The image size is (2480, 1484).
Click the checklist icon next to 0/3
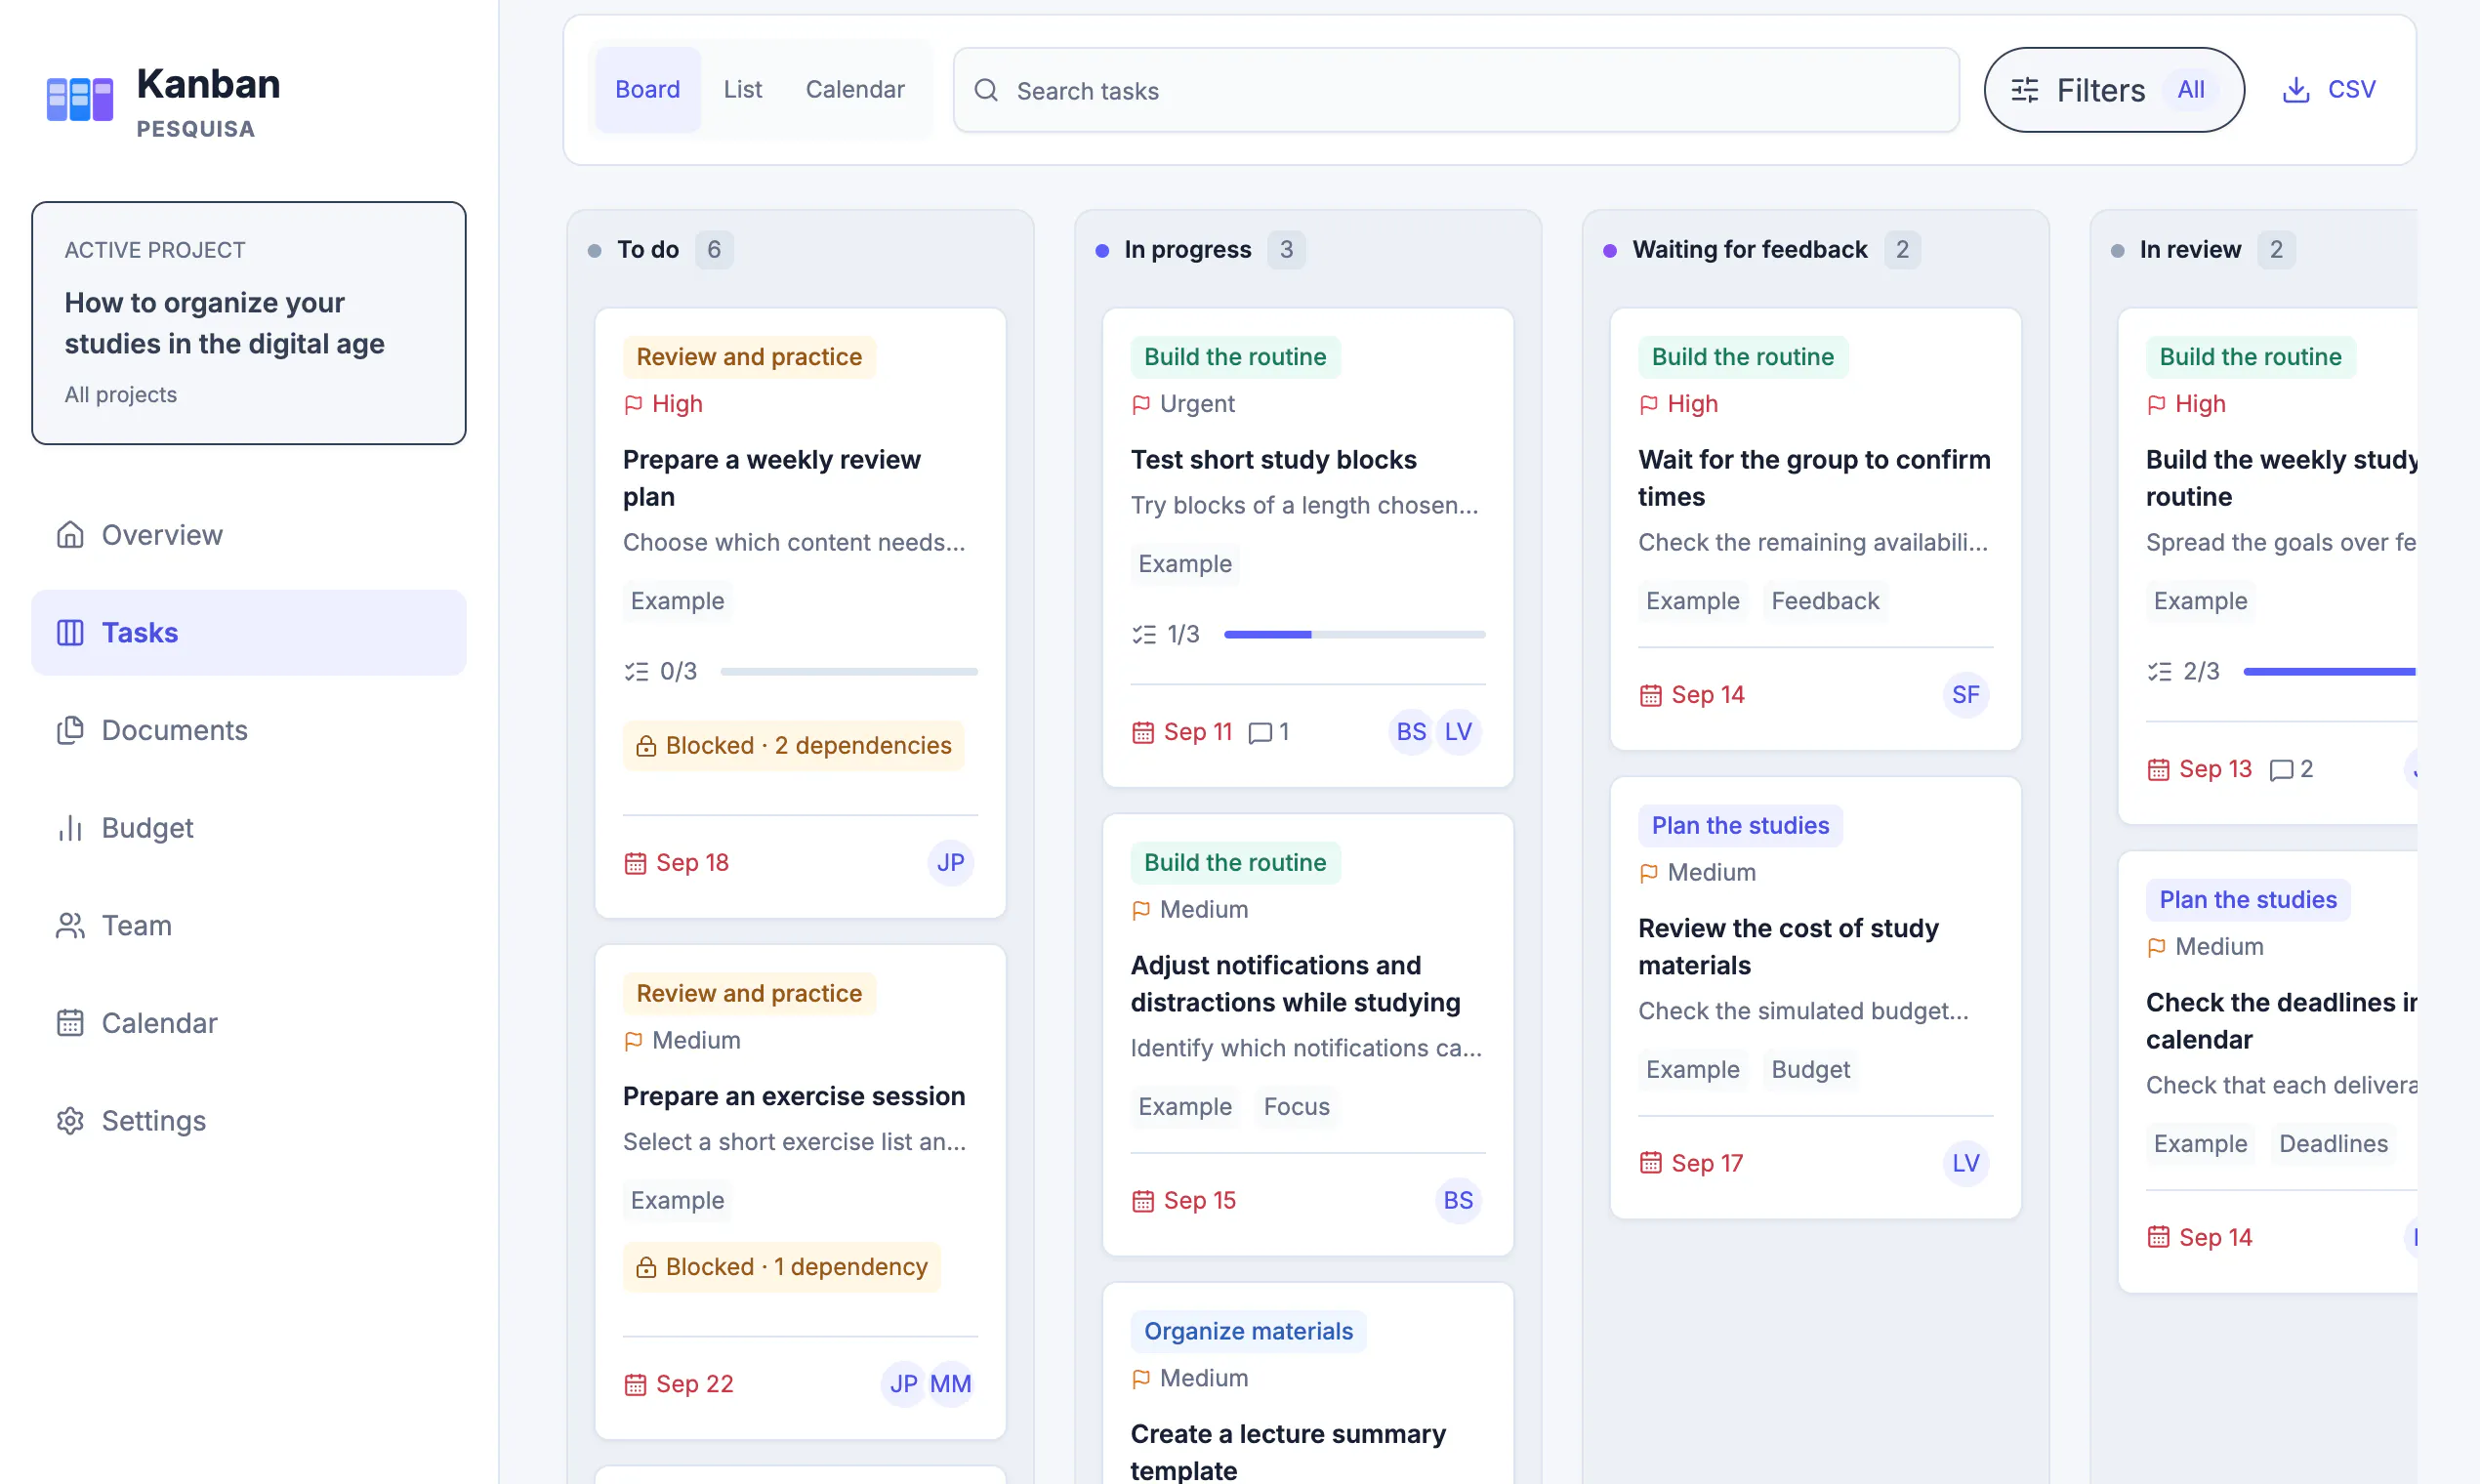[636, 672]
